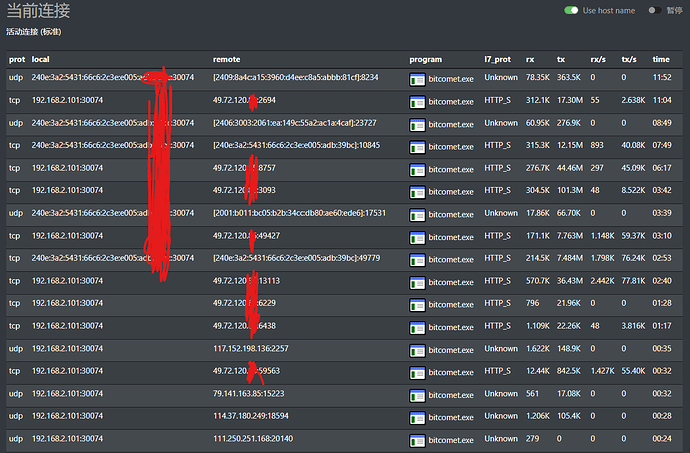Click tx value 17.30M
This screenshot has width=690, height=453.
[x=570, y=100]
